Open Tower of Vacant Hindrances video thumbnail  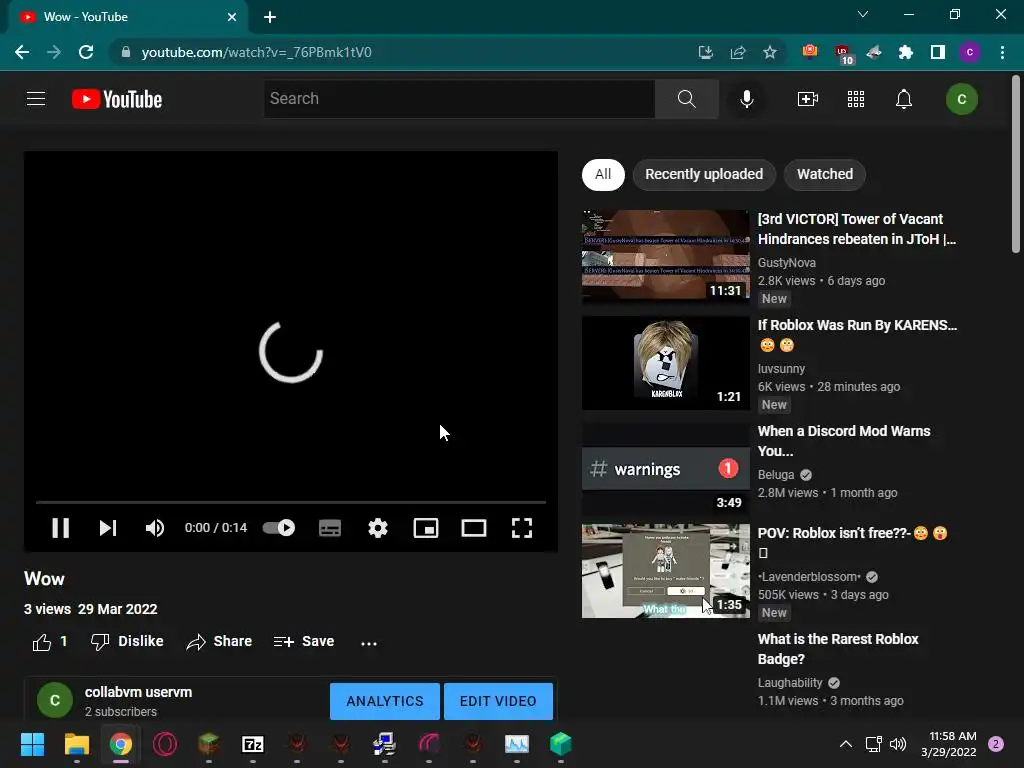[x=665, y=257]
